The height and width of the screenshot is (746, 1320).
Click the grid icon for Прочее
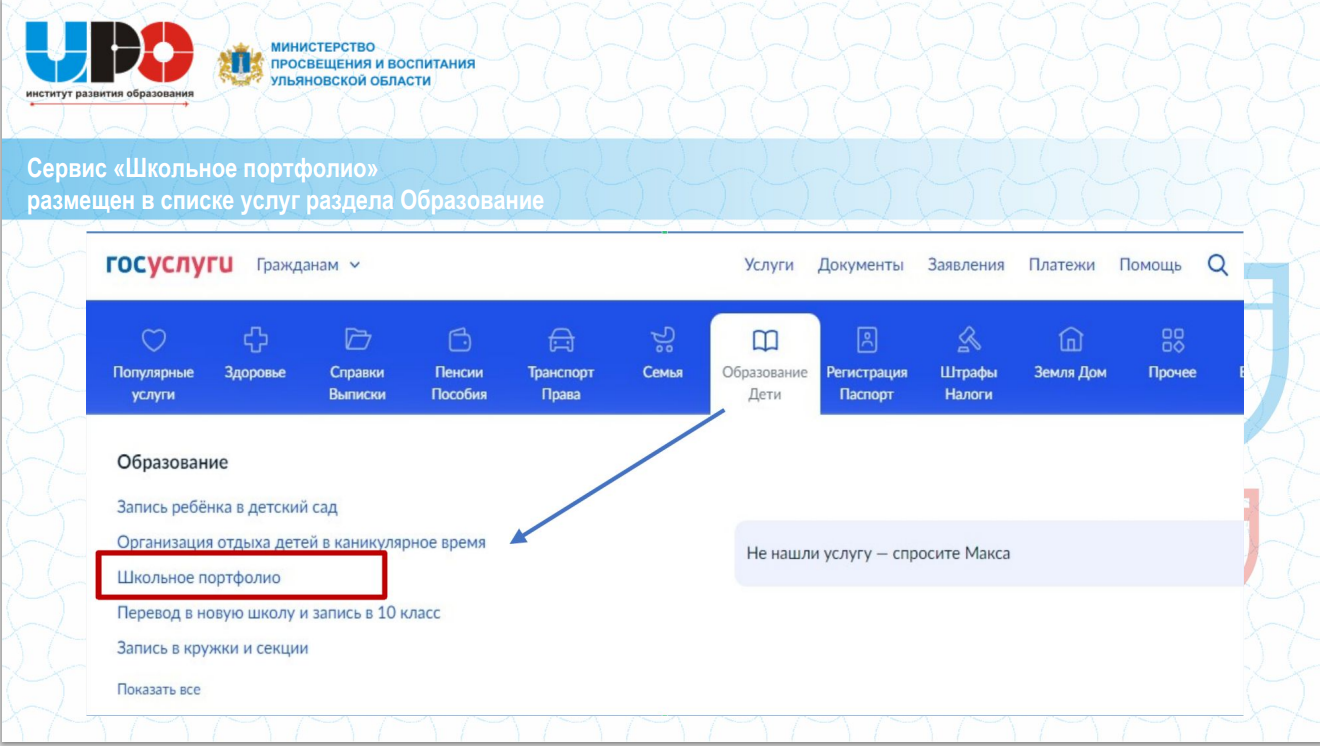[x=1172, y=340]
